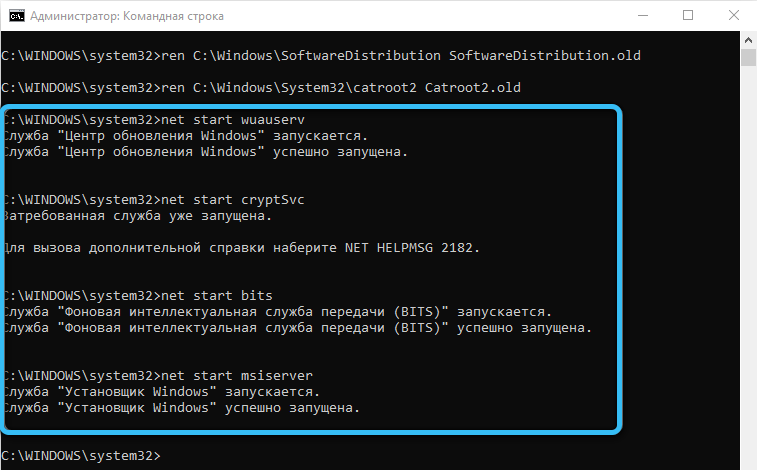
Task: Click the 'Администратор: Командная строка' title text
Action: point(127,16)
